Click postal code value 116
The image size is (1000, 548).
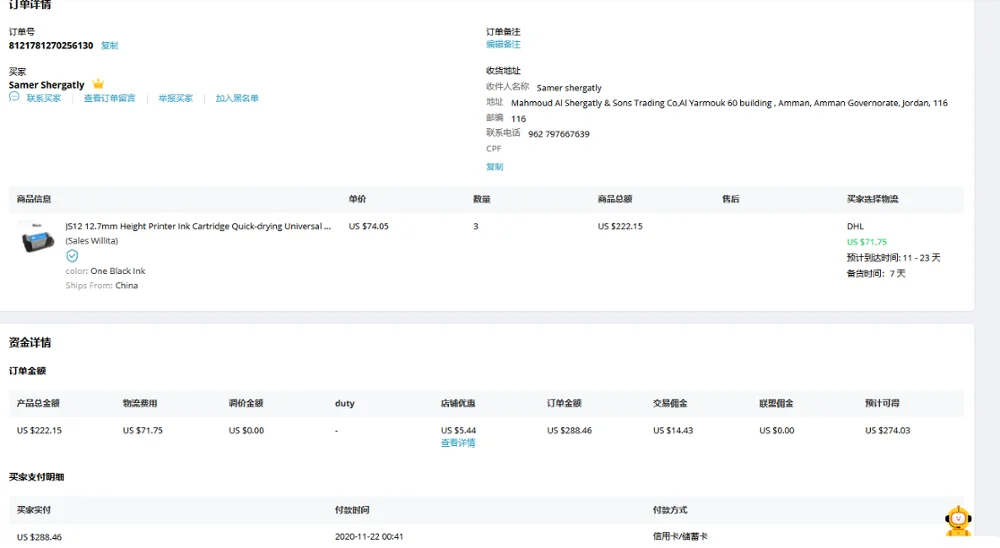click(518, 119)
